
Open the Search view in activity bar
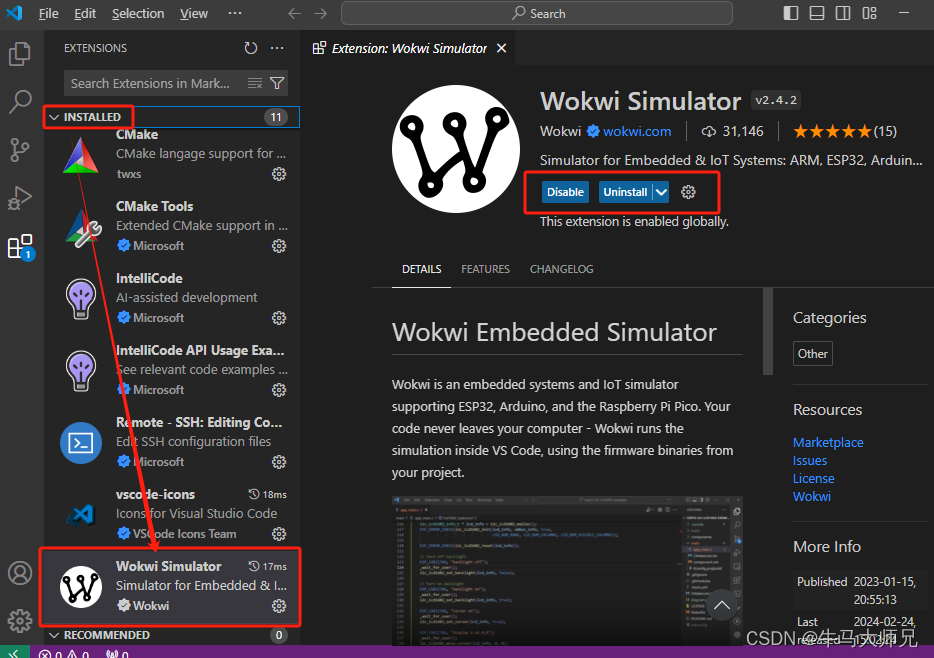point(20,102)
